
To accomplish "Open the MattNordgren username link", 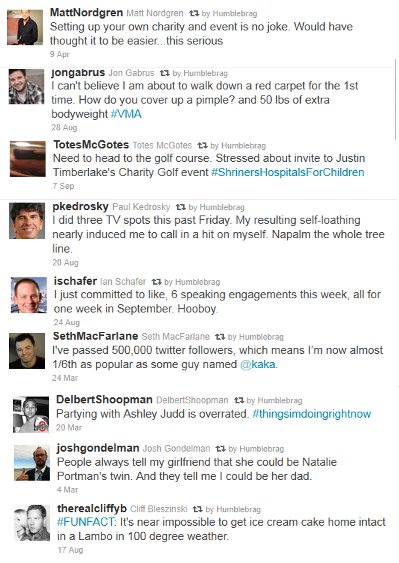I will point(86,13).
